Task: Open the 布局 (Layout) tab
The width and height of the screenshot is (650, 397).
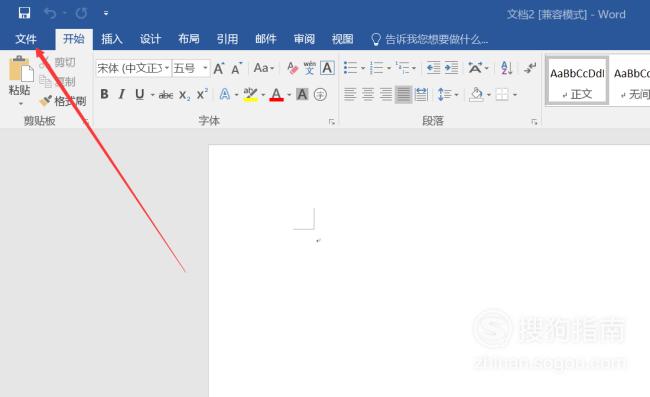Action: pos(189,39)
